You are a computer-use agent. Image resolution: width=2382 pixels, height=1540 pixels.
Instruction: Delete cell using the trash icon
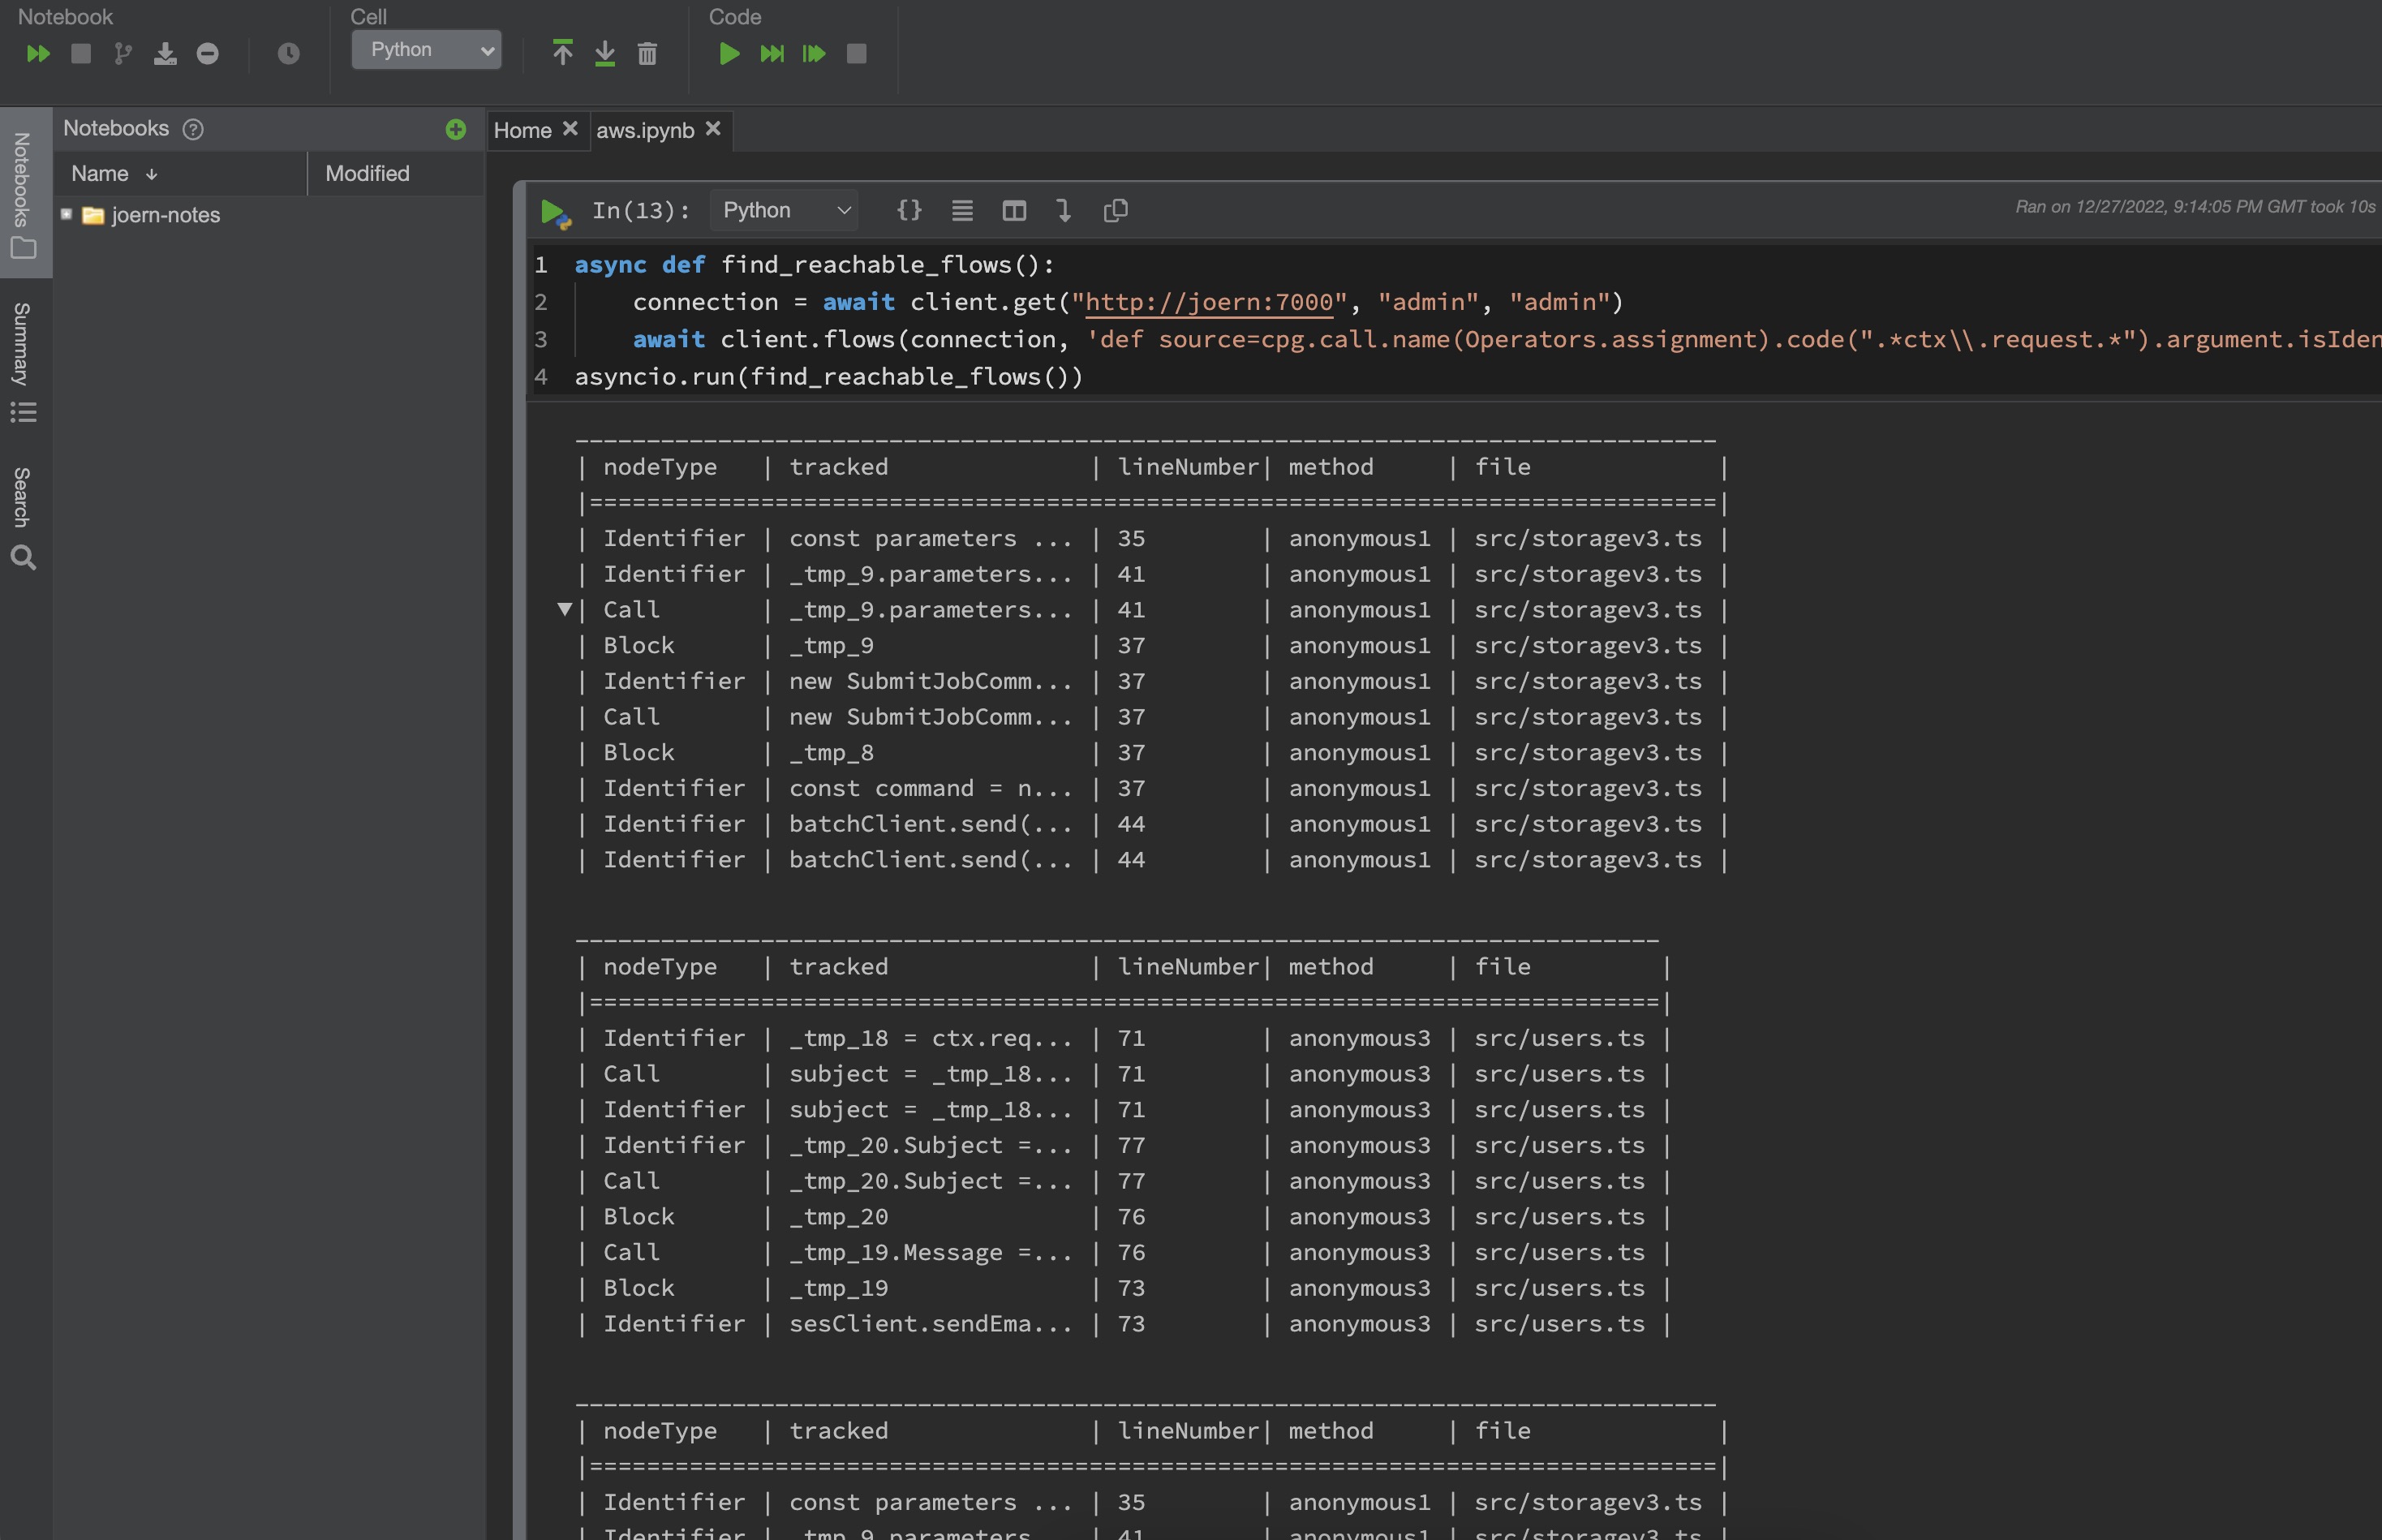(647, 54)
